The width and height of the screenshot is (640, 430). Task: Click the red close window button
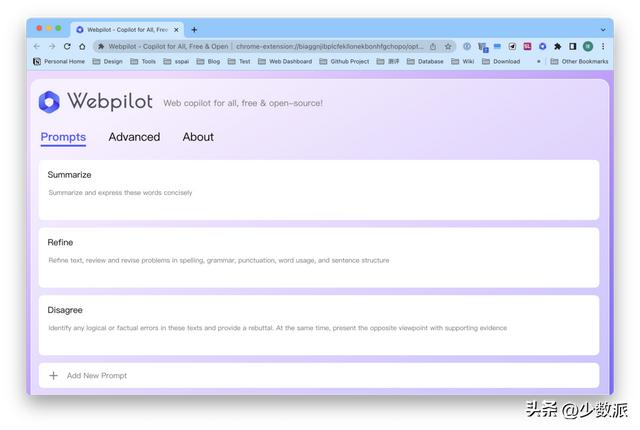coord(39,28)
